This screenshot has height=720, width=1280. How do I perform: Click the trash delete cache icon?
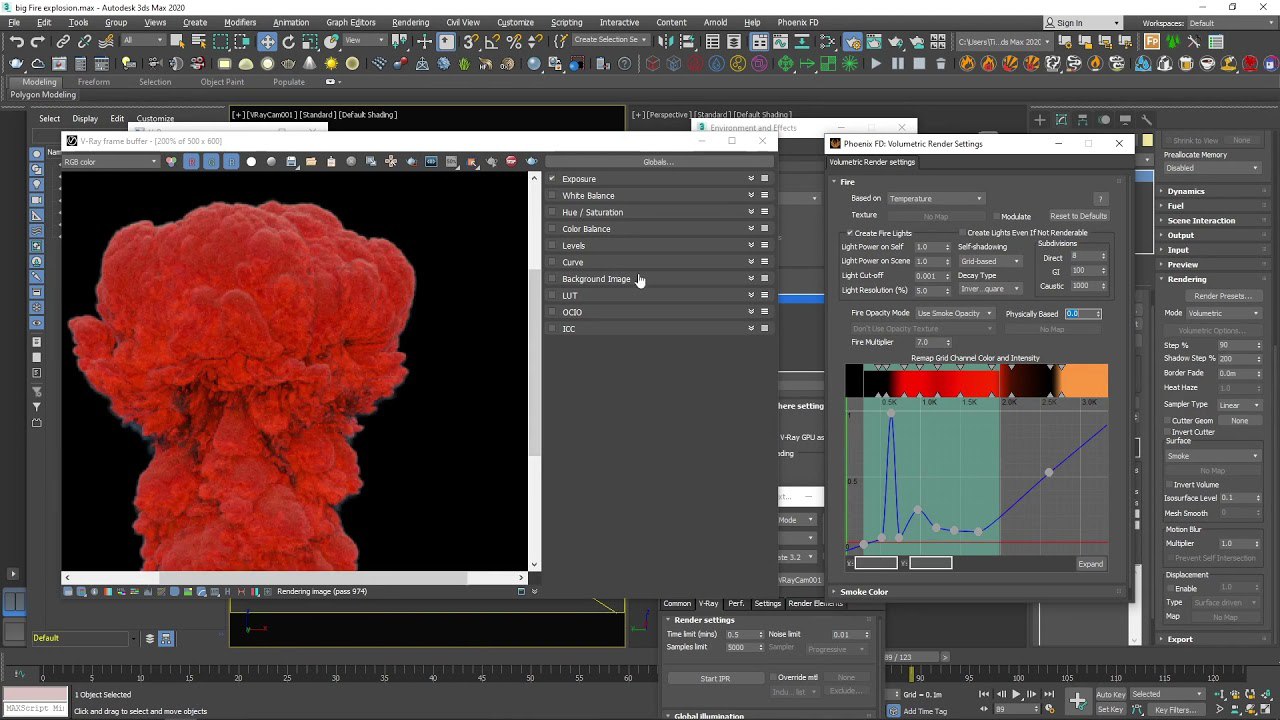click(942, 63)
